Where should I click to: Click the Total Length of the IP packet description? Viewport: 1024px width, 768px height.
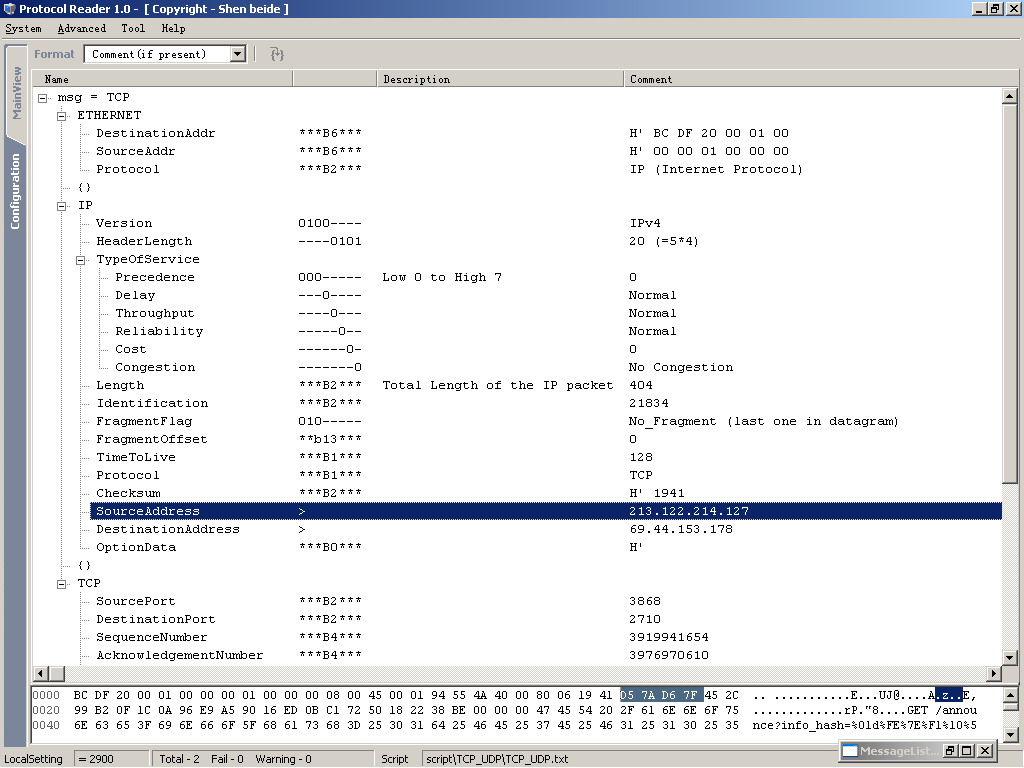(498, 385)
